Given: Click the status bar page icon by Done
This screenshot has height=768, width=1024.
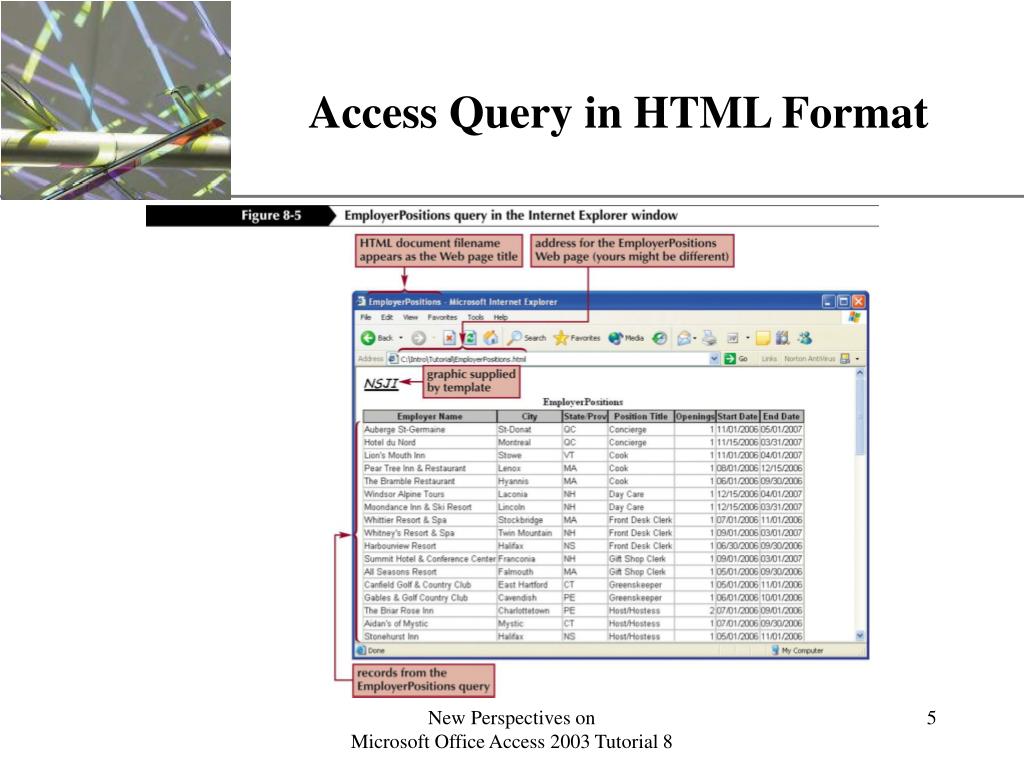Looking at the screenshot, I should coord(361,650).
